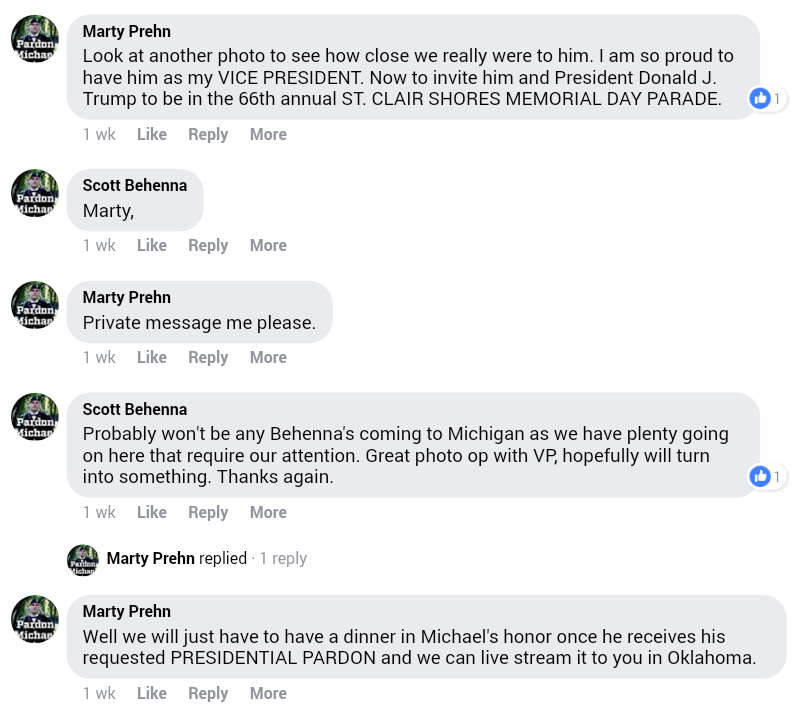Expand the '1 reply' thread
The height and width of the screenshot is (714, 800).
click(283, 559)
